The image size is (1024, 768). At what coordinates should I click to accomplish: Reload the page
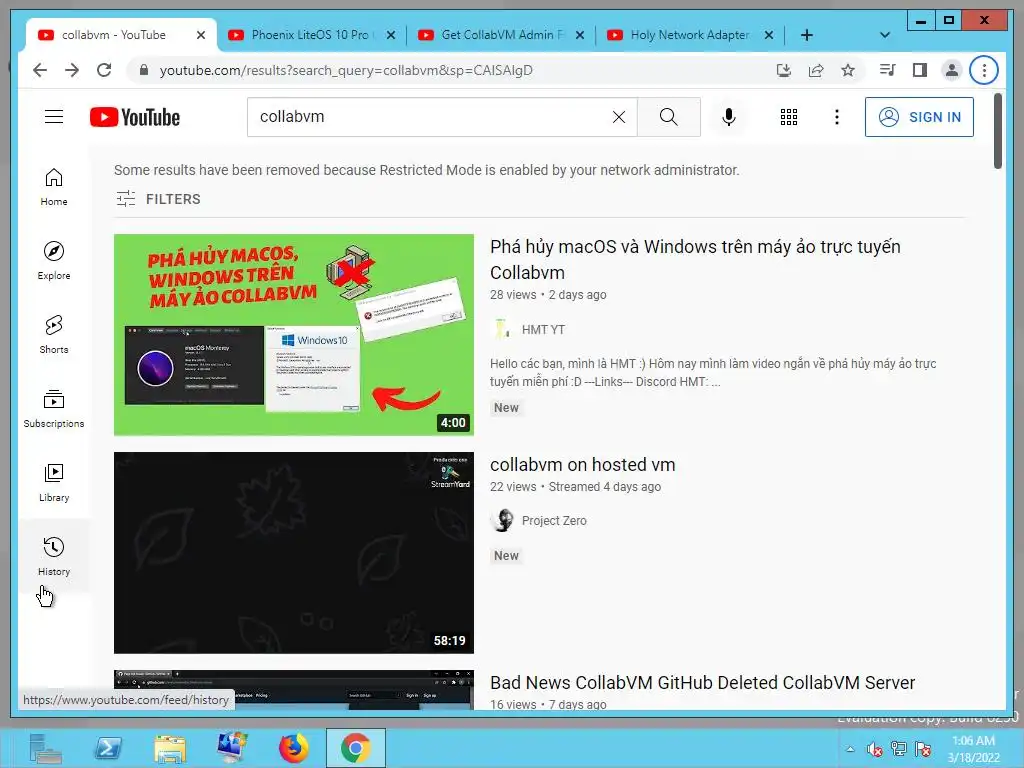[104, 70]
